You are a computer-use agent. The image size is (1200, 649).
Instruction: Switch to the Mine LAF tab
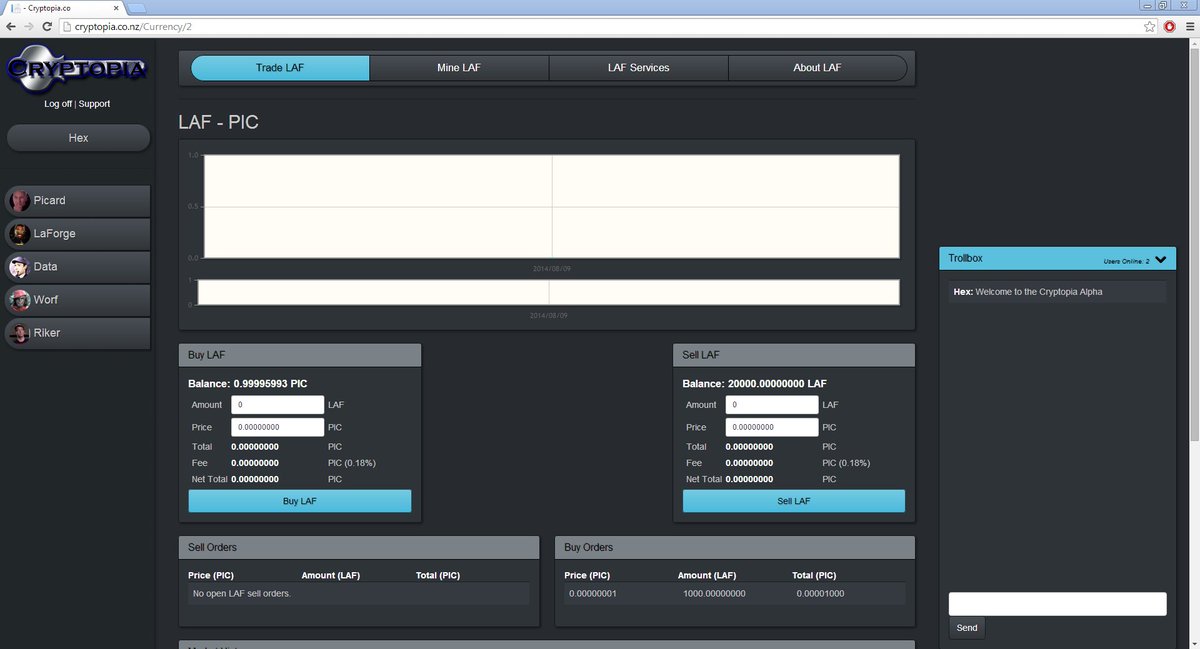[459, 67]
